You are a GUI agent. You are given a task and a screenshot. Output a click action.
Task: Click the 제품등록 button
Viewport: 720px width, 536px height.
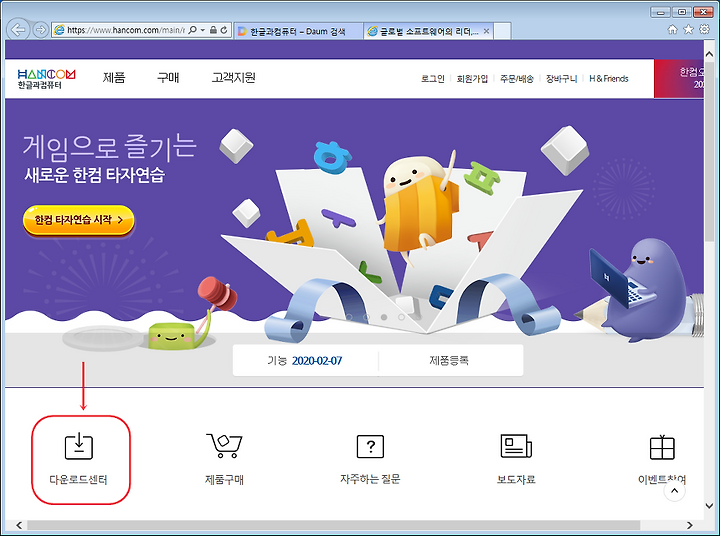tap(449, 361)
